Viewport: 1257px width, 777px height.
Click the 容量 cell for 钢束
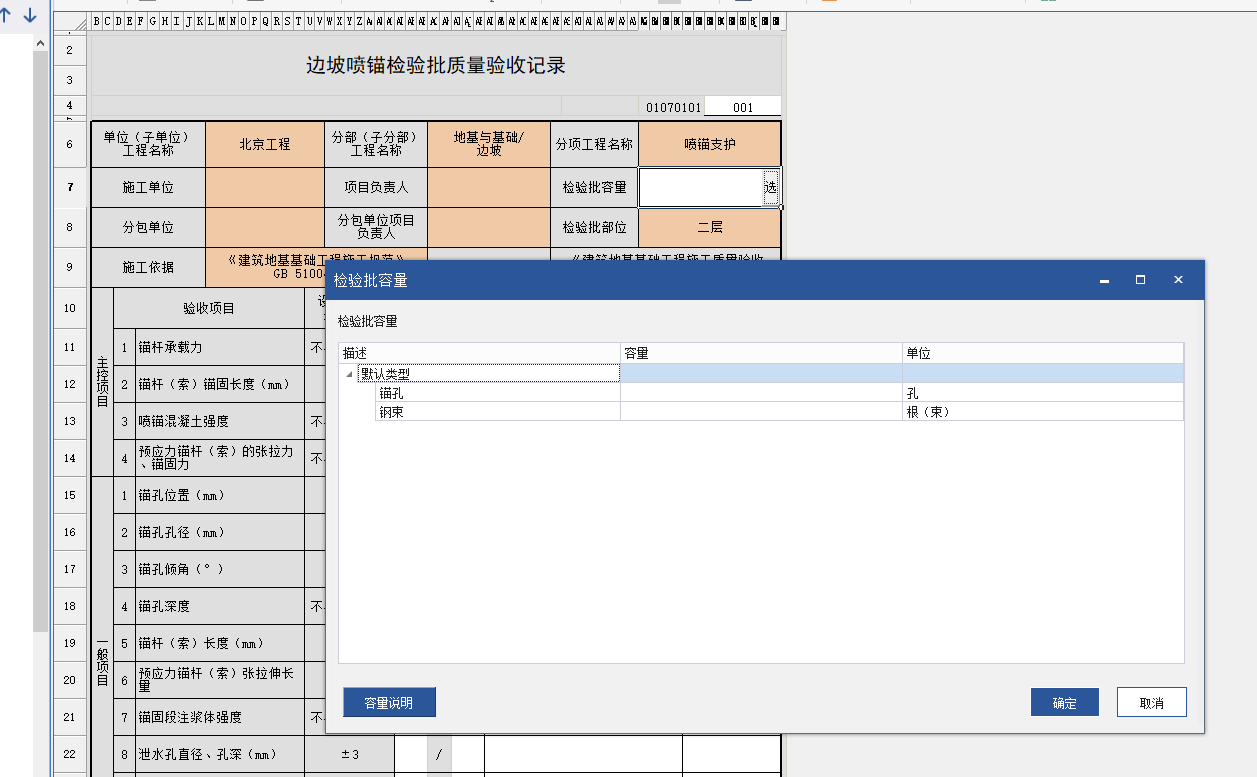(760, 412)
